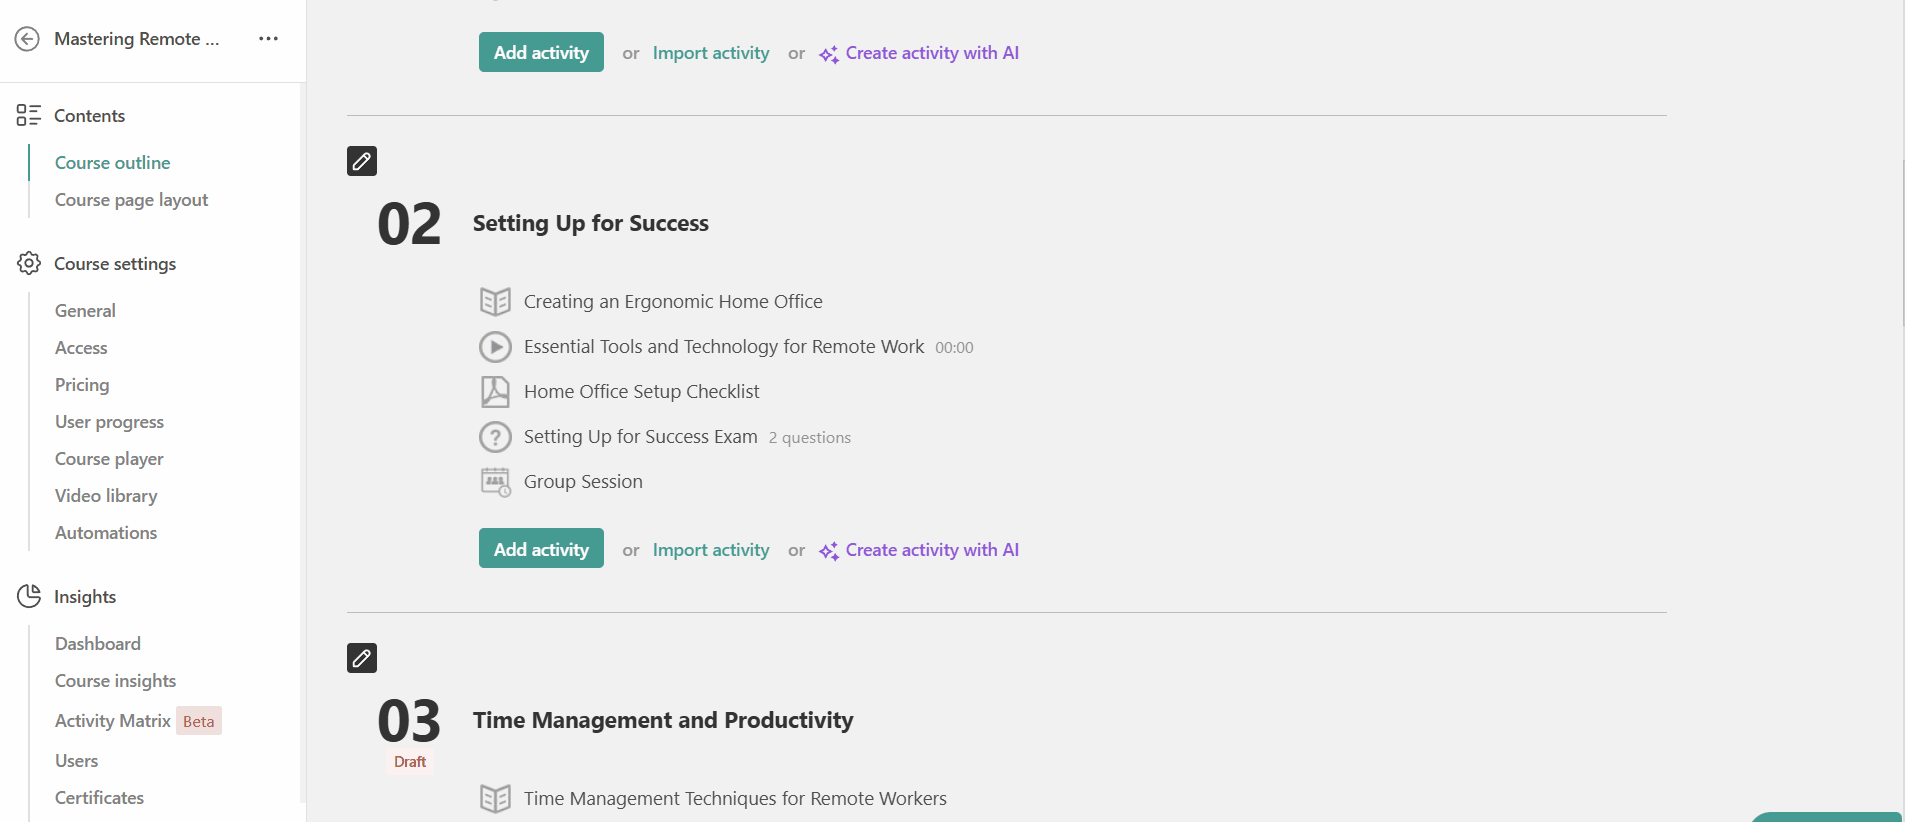
Task: Open the Certificates page from sidebar
Action: point(98,797)
